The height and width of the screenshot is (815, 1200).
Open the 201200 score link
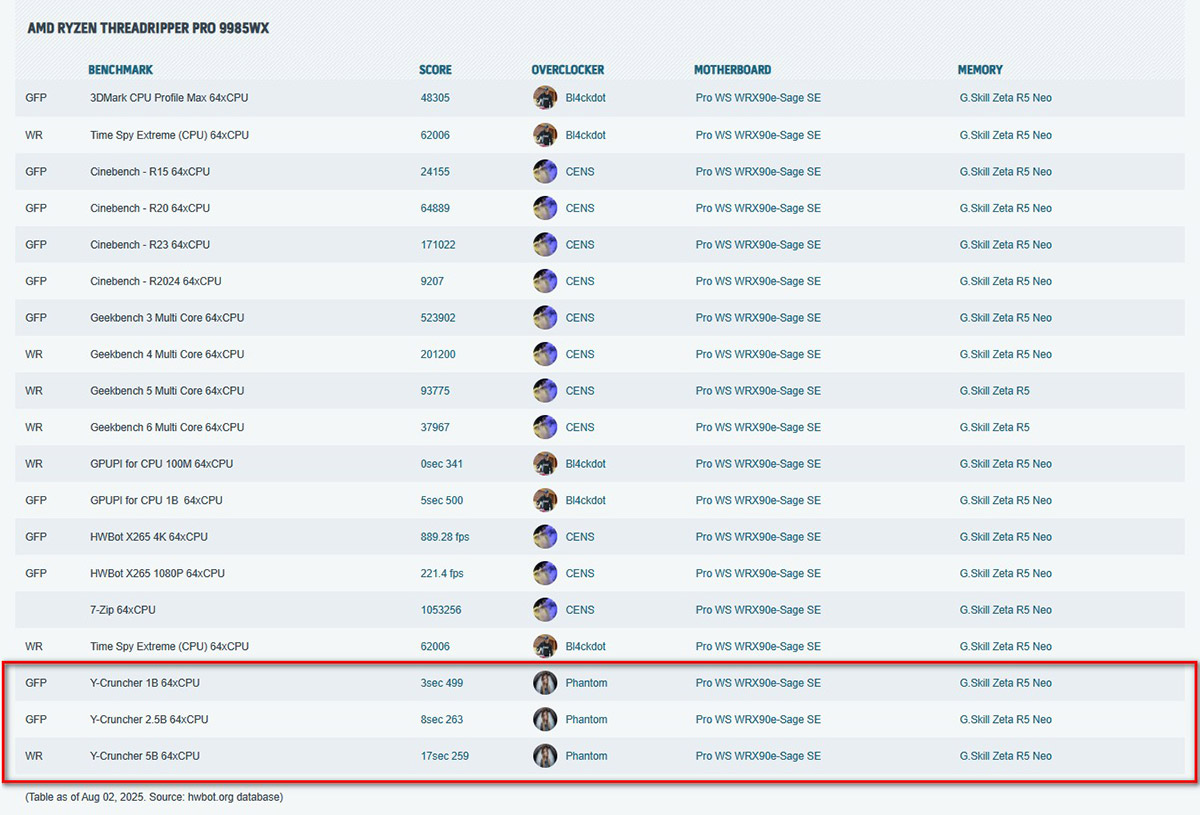[438, 354]
